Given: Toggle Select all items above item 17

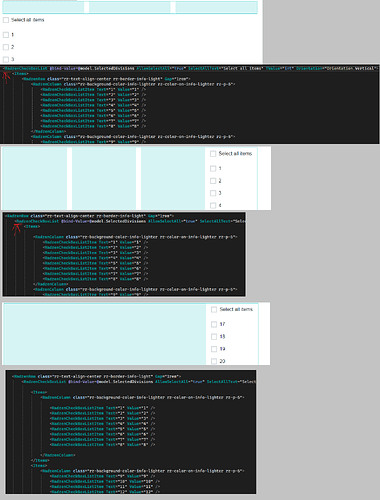Looking at the screenshot, I should 214,310.
